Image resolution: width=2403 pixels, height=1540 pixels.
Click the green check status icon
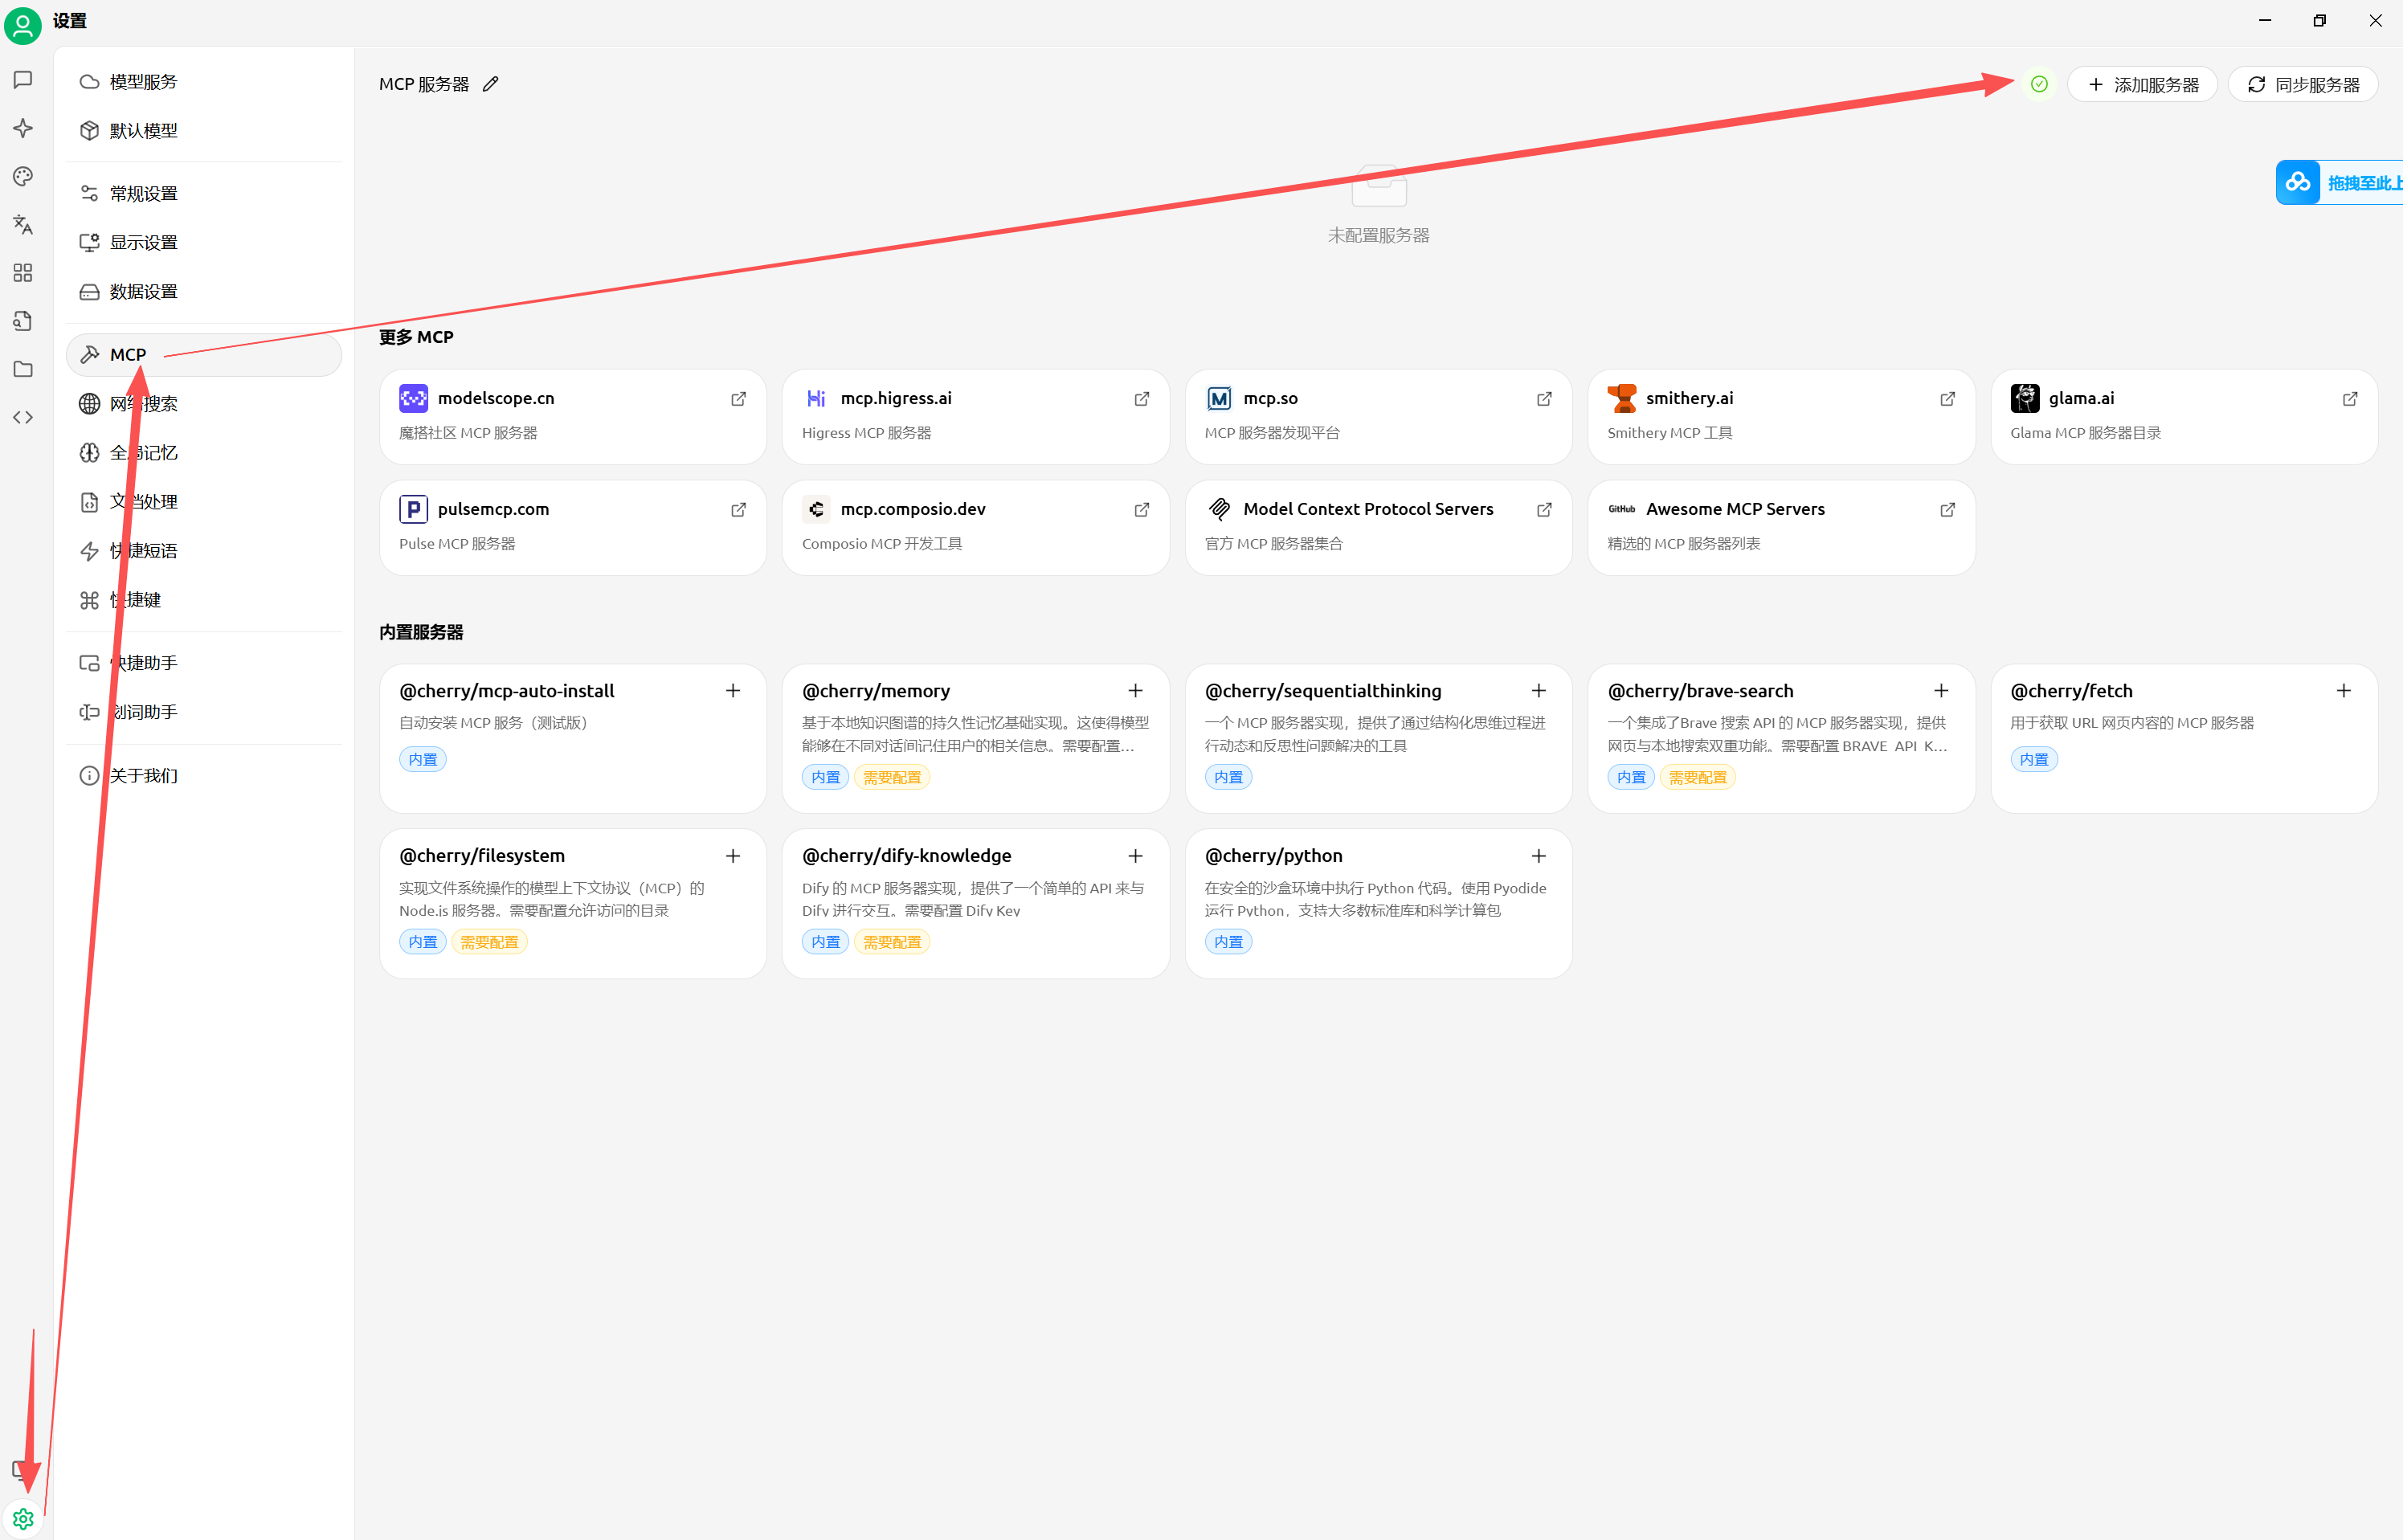pos(2039,84)
